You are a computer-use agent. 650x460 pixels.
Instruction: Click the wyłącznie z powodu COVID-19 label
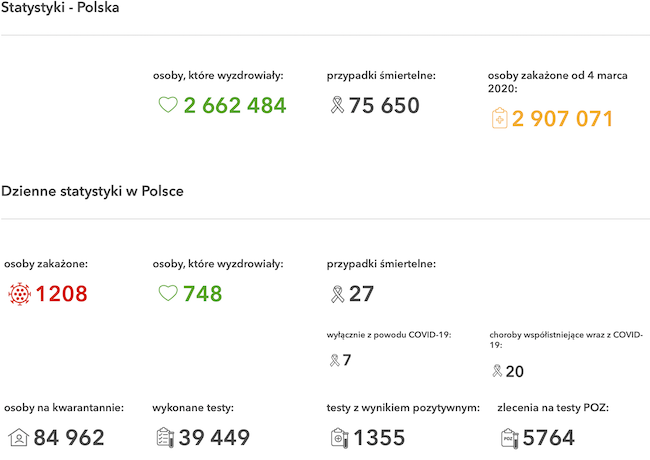389,335
